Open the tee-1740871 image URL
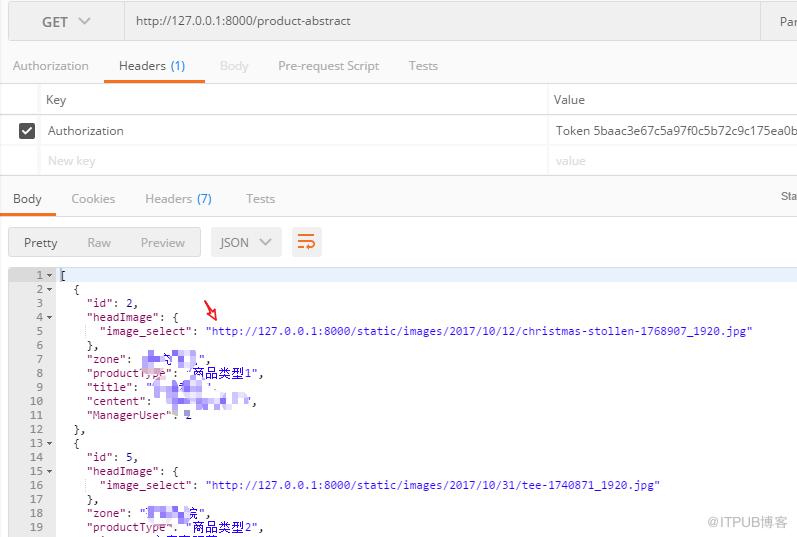The image size is (797, 537). (x=433, y=485)
